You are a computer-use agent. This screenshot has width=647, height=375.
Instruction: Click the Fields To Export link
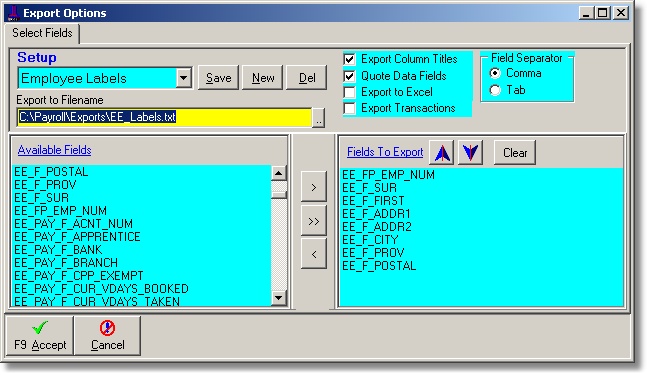[385, 152]
